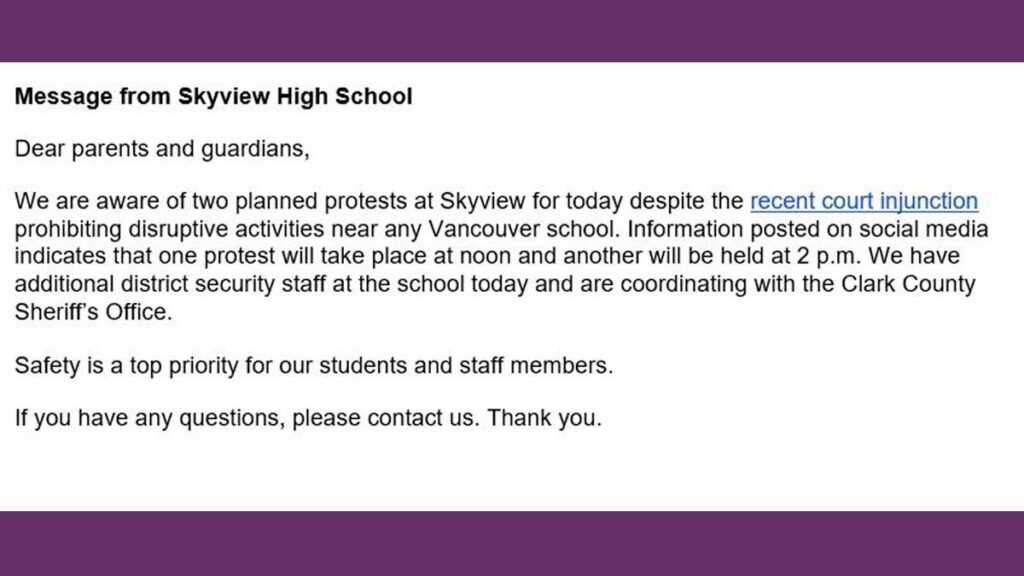Click the bottom purple banner
1024x576 pixels.
pos(512,543)
